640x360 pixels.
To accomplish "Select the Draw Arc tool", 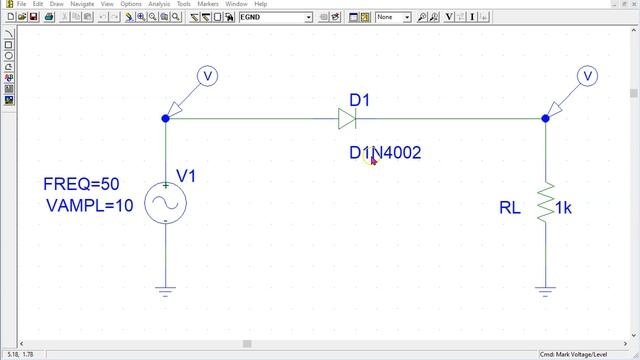I will point(9,34).
